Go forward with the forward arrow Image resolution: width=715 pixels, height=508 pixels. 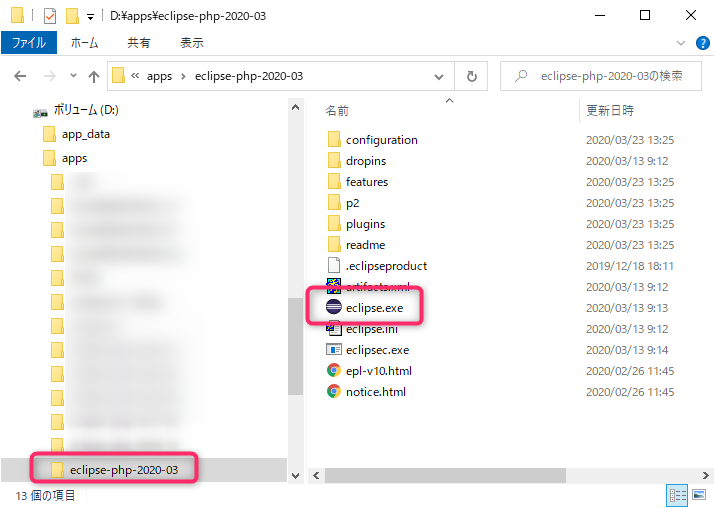pos(49,76)
